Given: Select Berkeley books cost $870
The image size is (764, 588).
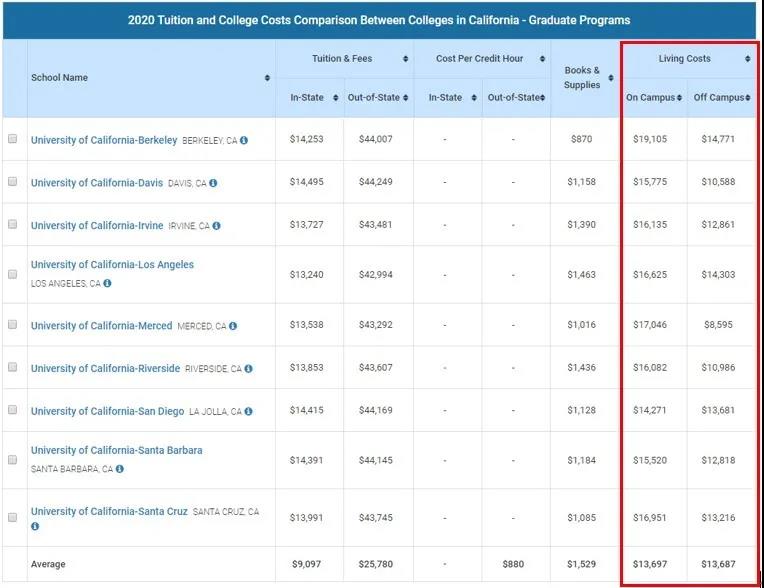Looking at the screenshot, I should (581, 139).
